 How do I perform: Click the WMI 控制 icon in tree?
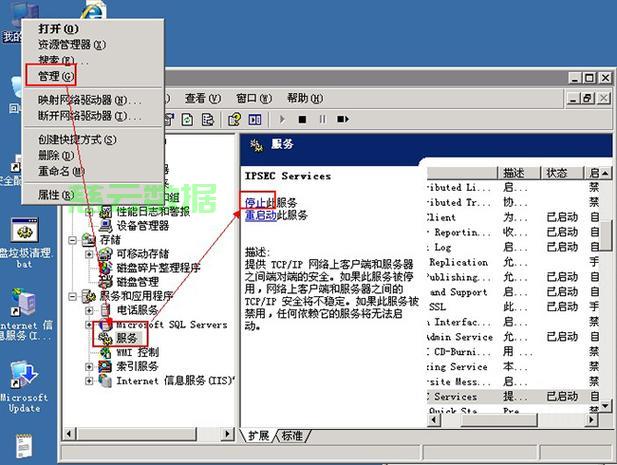[x=105, y=352]
